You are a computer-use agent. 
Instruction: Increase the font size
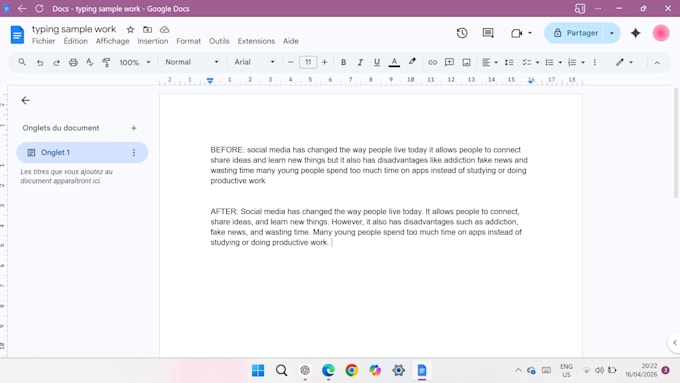pos(324,62)
